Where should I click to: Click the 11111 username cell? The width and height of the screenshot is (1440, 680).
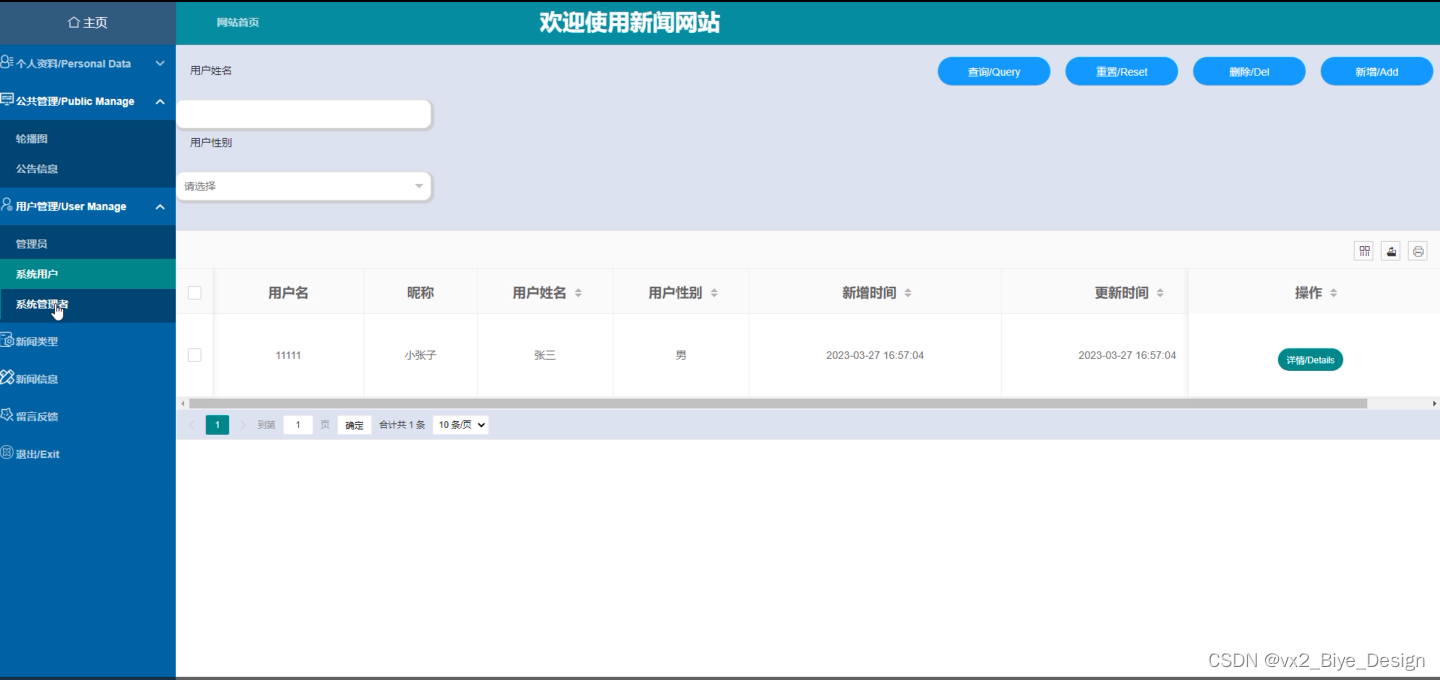point(288,355)
